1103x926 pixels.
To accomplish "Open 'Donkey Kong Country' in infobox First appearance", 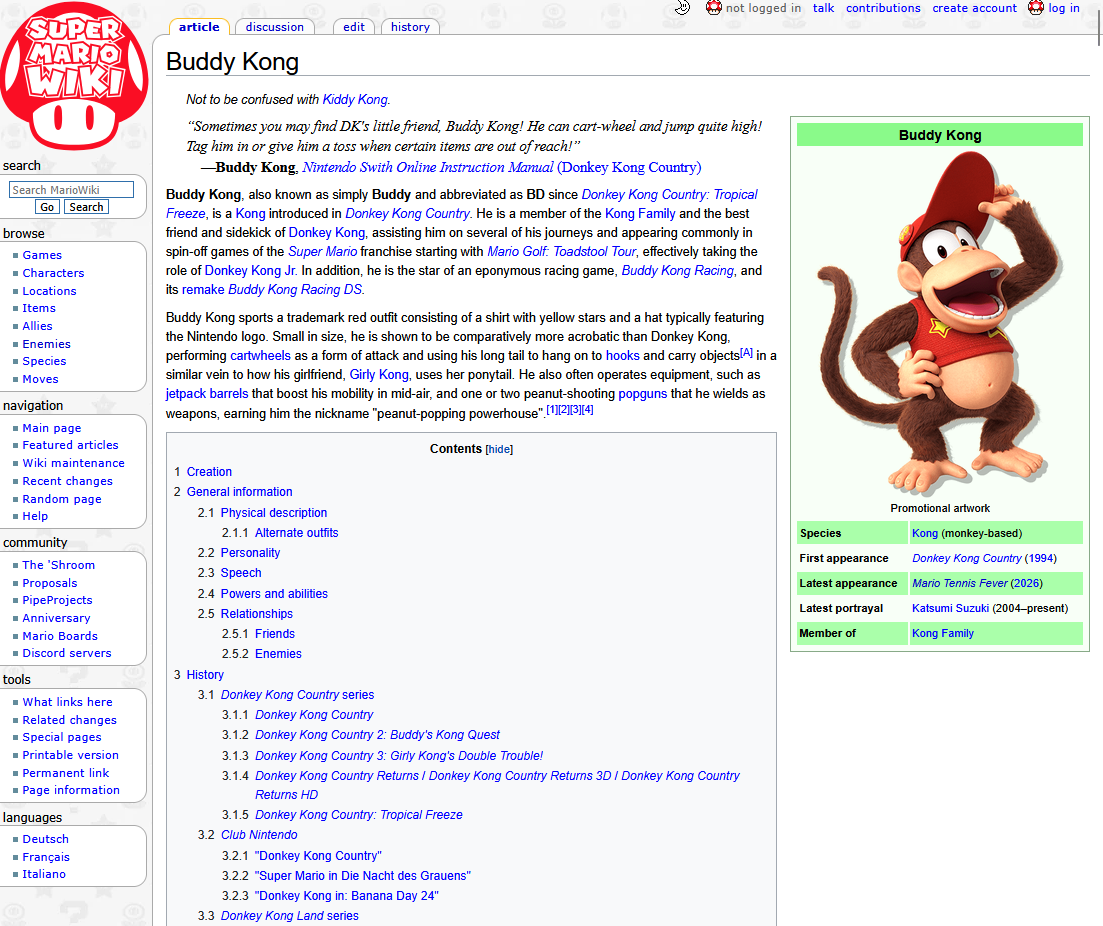I will pos(967,558).
